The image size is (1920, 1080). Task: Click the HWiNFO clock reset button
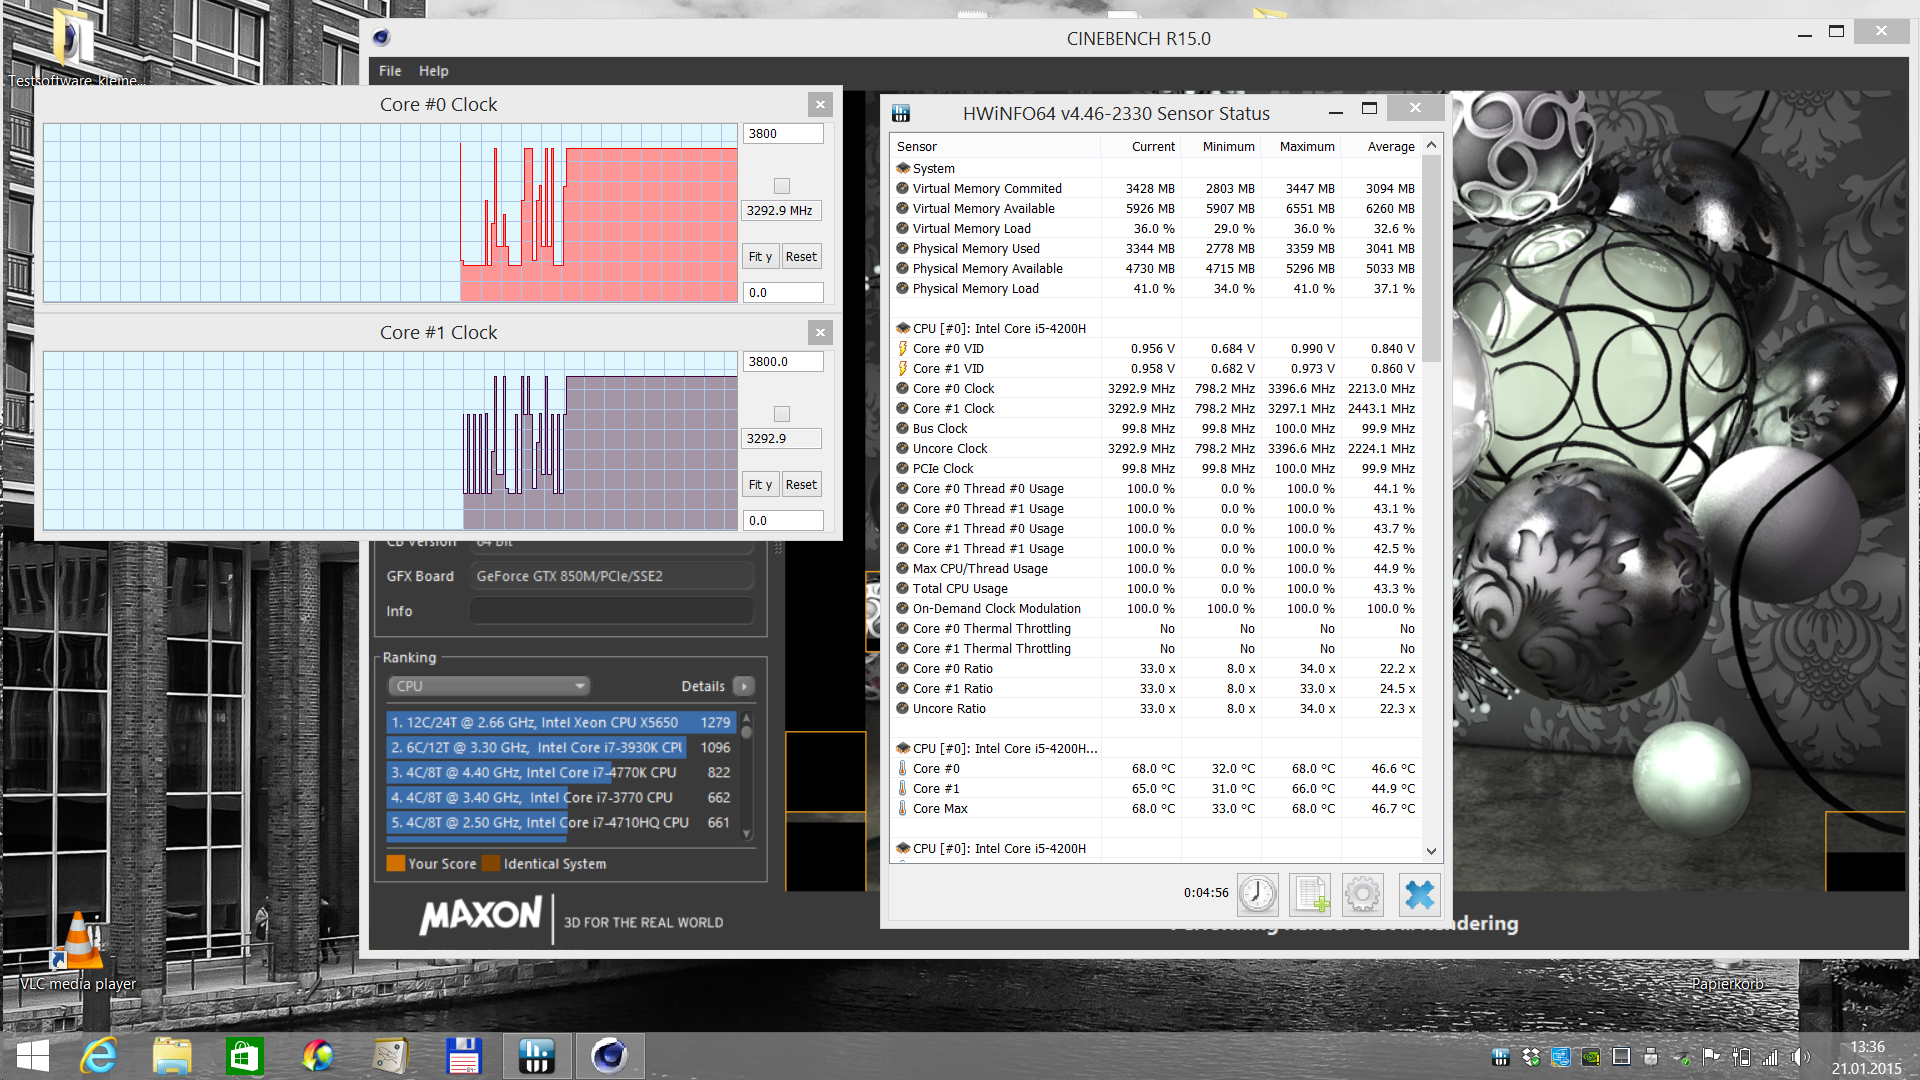(x=1257, y=893)
